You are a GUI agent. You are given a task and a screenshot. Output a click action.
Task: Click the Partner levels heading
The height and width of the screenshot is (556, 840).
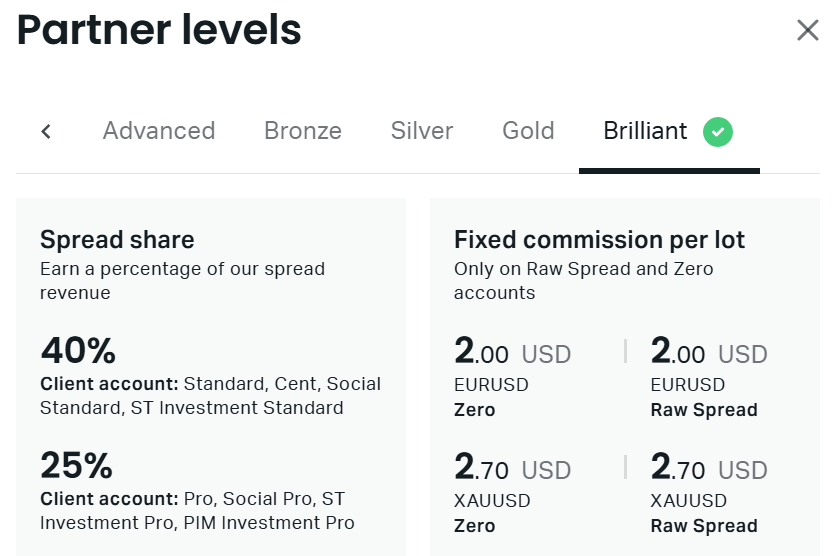[x=159, y=30]
